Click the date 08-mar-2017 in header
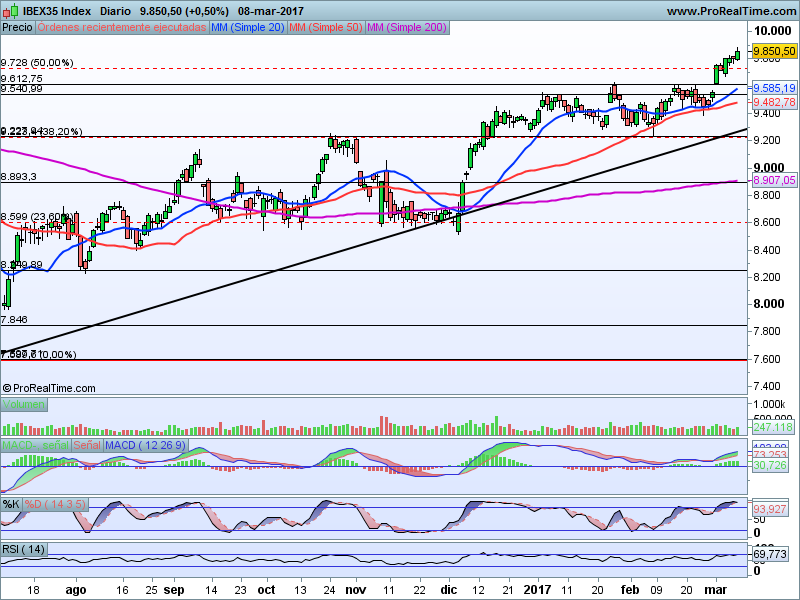The image size is (800, 600). [270, 11]
